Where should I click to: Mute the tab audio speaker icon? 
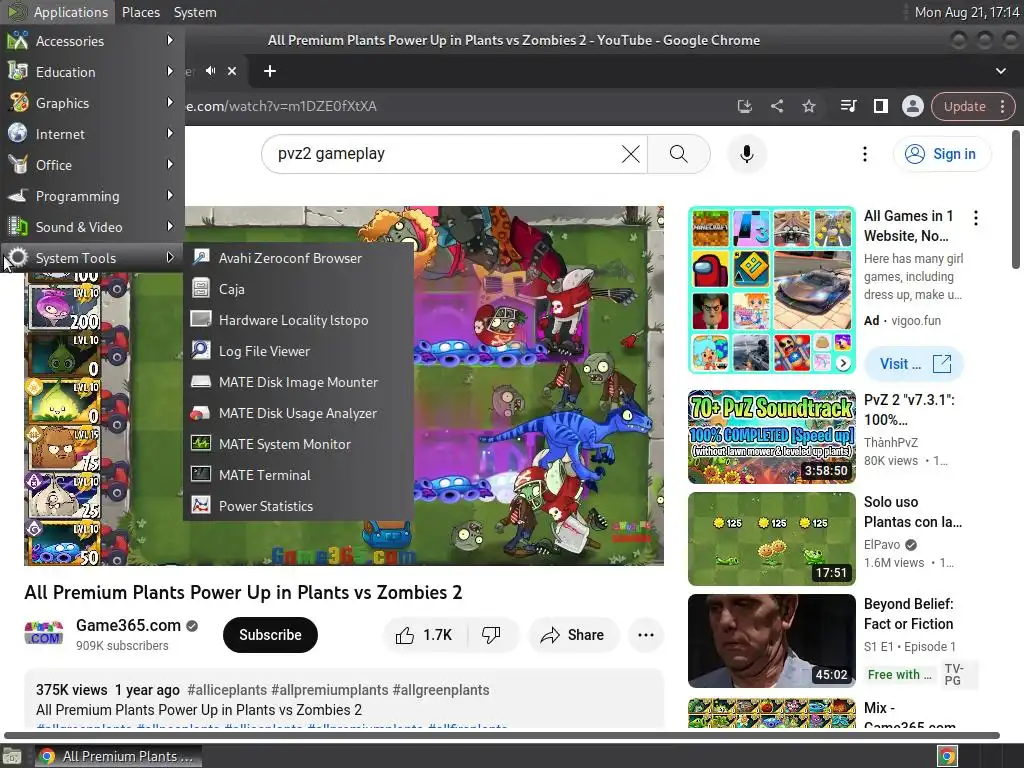pos(211,71)
